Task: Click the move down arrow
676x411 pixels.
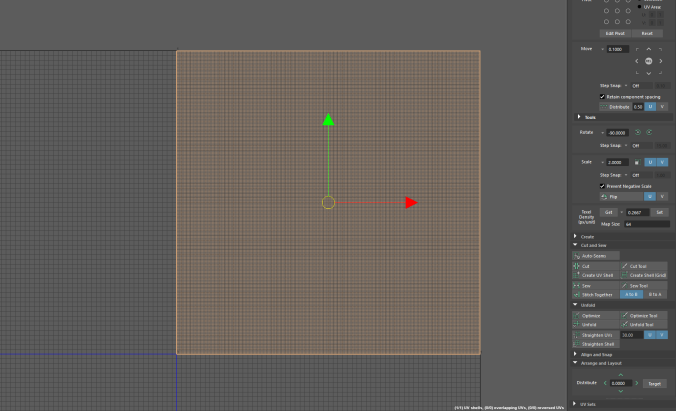Action: [x=648, y=73]
